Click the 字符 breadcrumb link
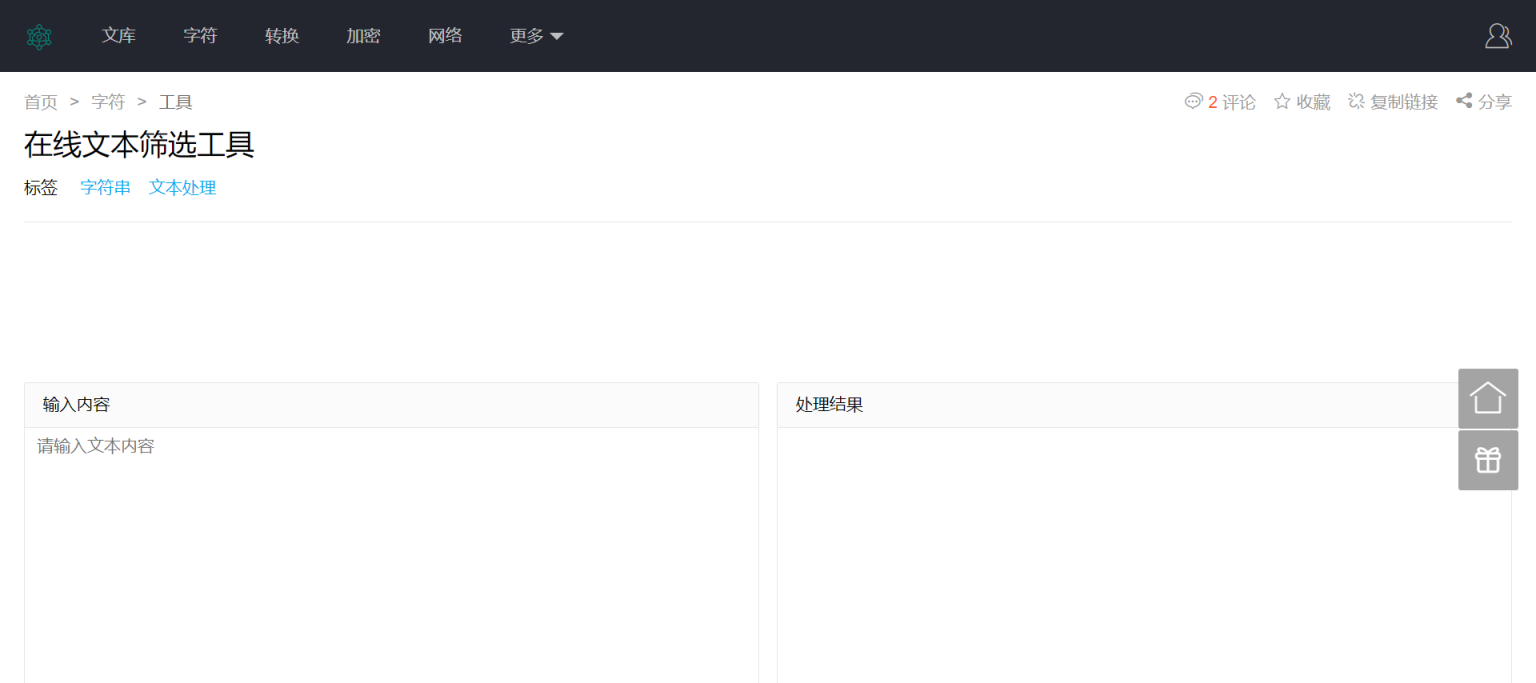Viewport: 1536px width, 683px height. click(107, 101)
